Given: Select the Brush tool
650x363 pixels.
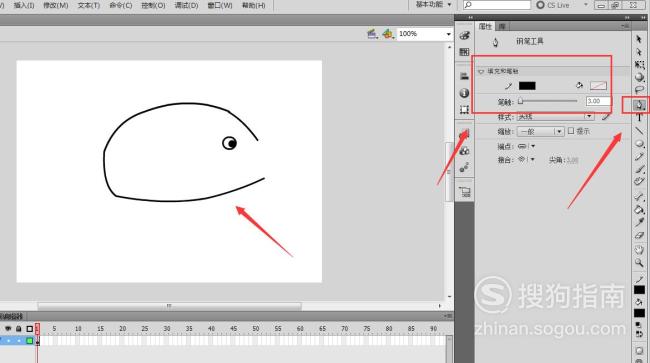Looking at the screenshot, I should pyautogui.click(x=639, y=169).
